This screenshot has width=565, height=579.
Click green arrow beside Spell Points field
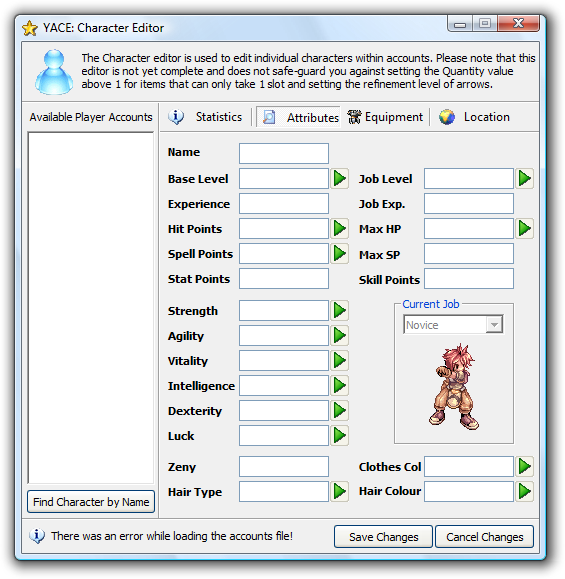[x=339, y=254]
